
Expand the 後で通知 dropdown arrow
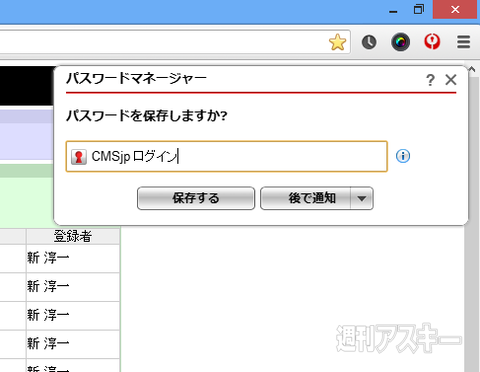click(362, 198)
